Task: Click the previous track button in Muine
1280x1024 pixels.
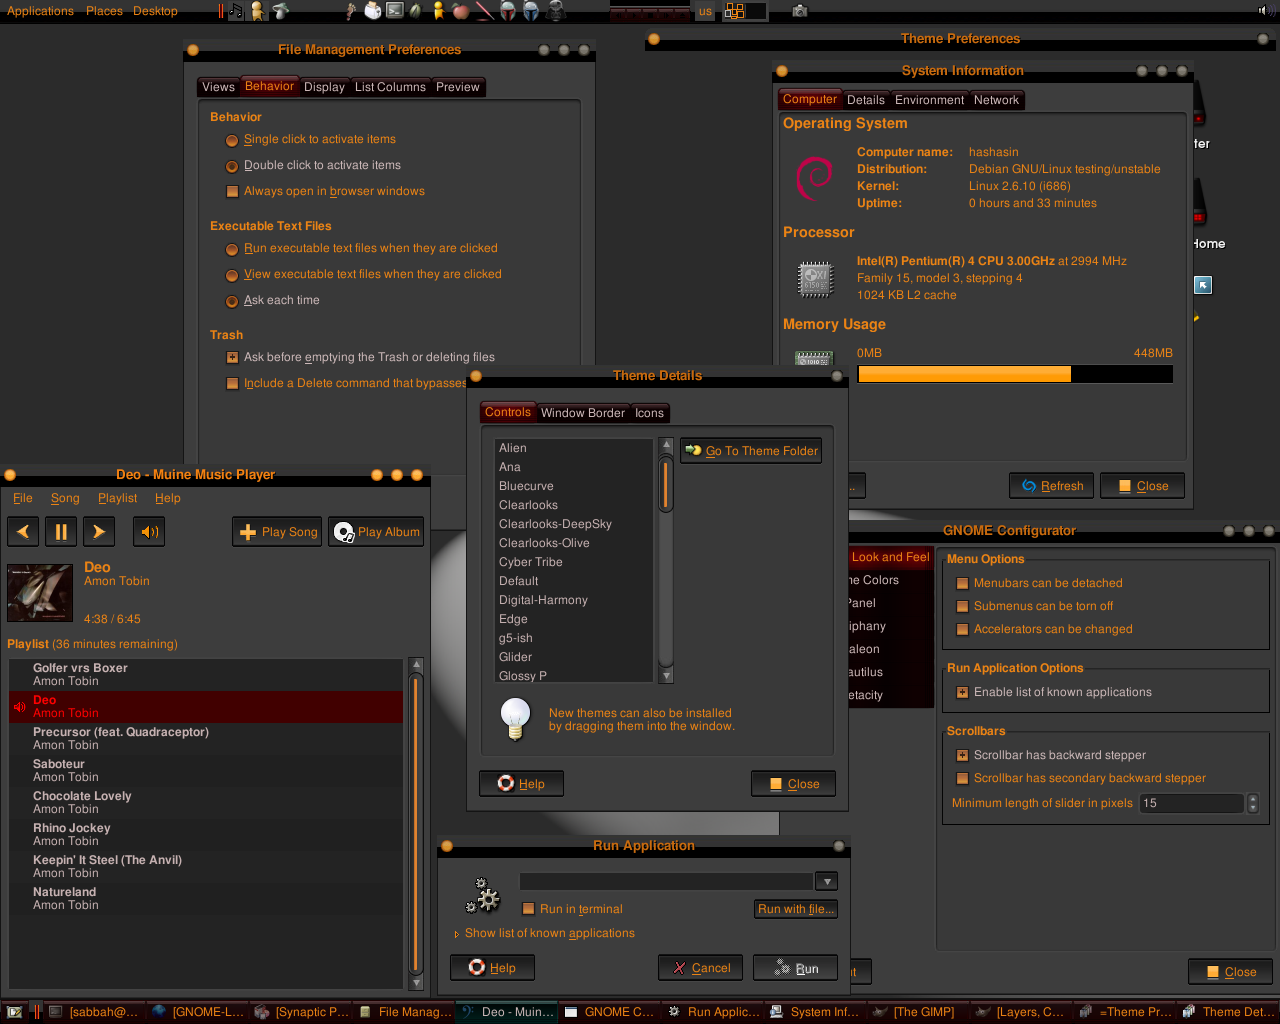Action: [x=23, y=532]
